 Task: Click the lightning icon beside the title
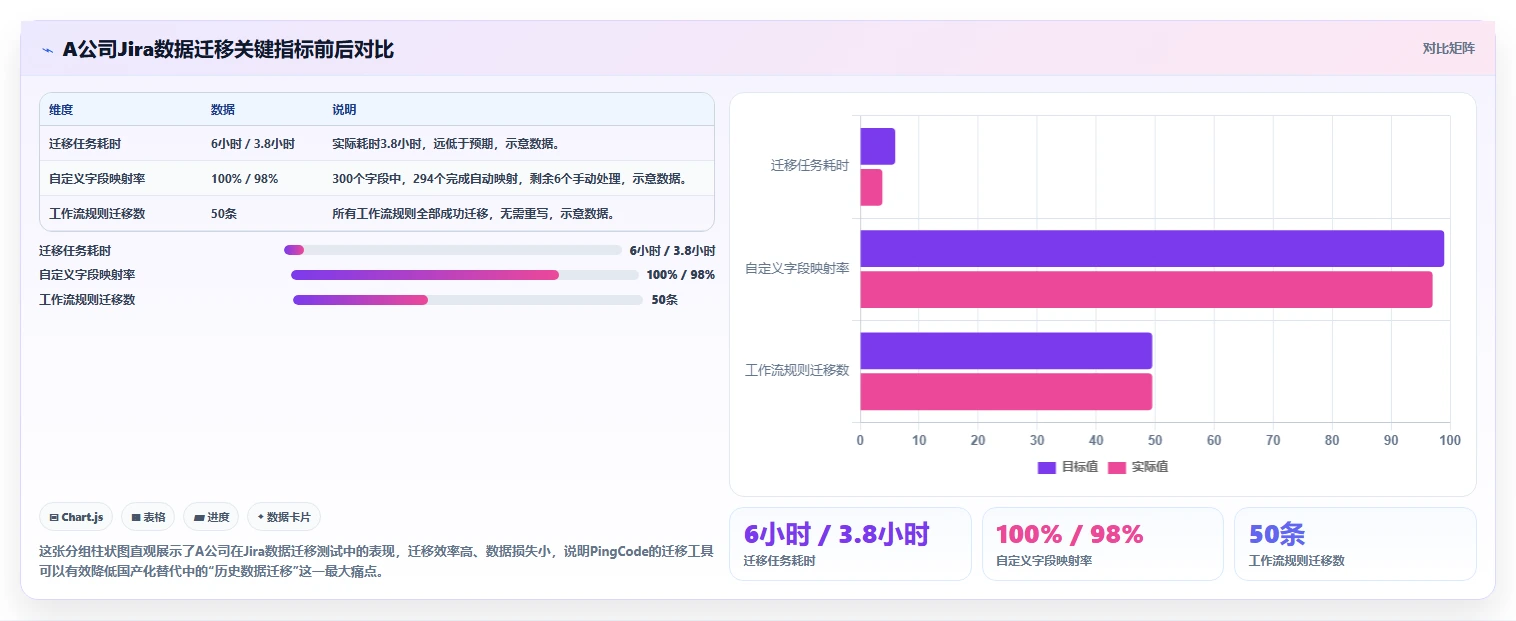[x=47, y=50]
